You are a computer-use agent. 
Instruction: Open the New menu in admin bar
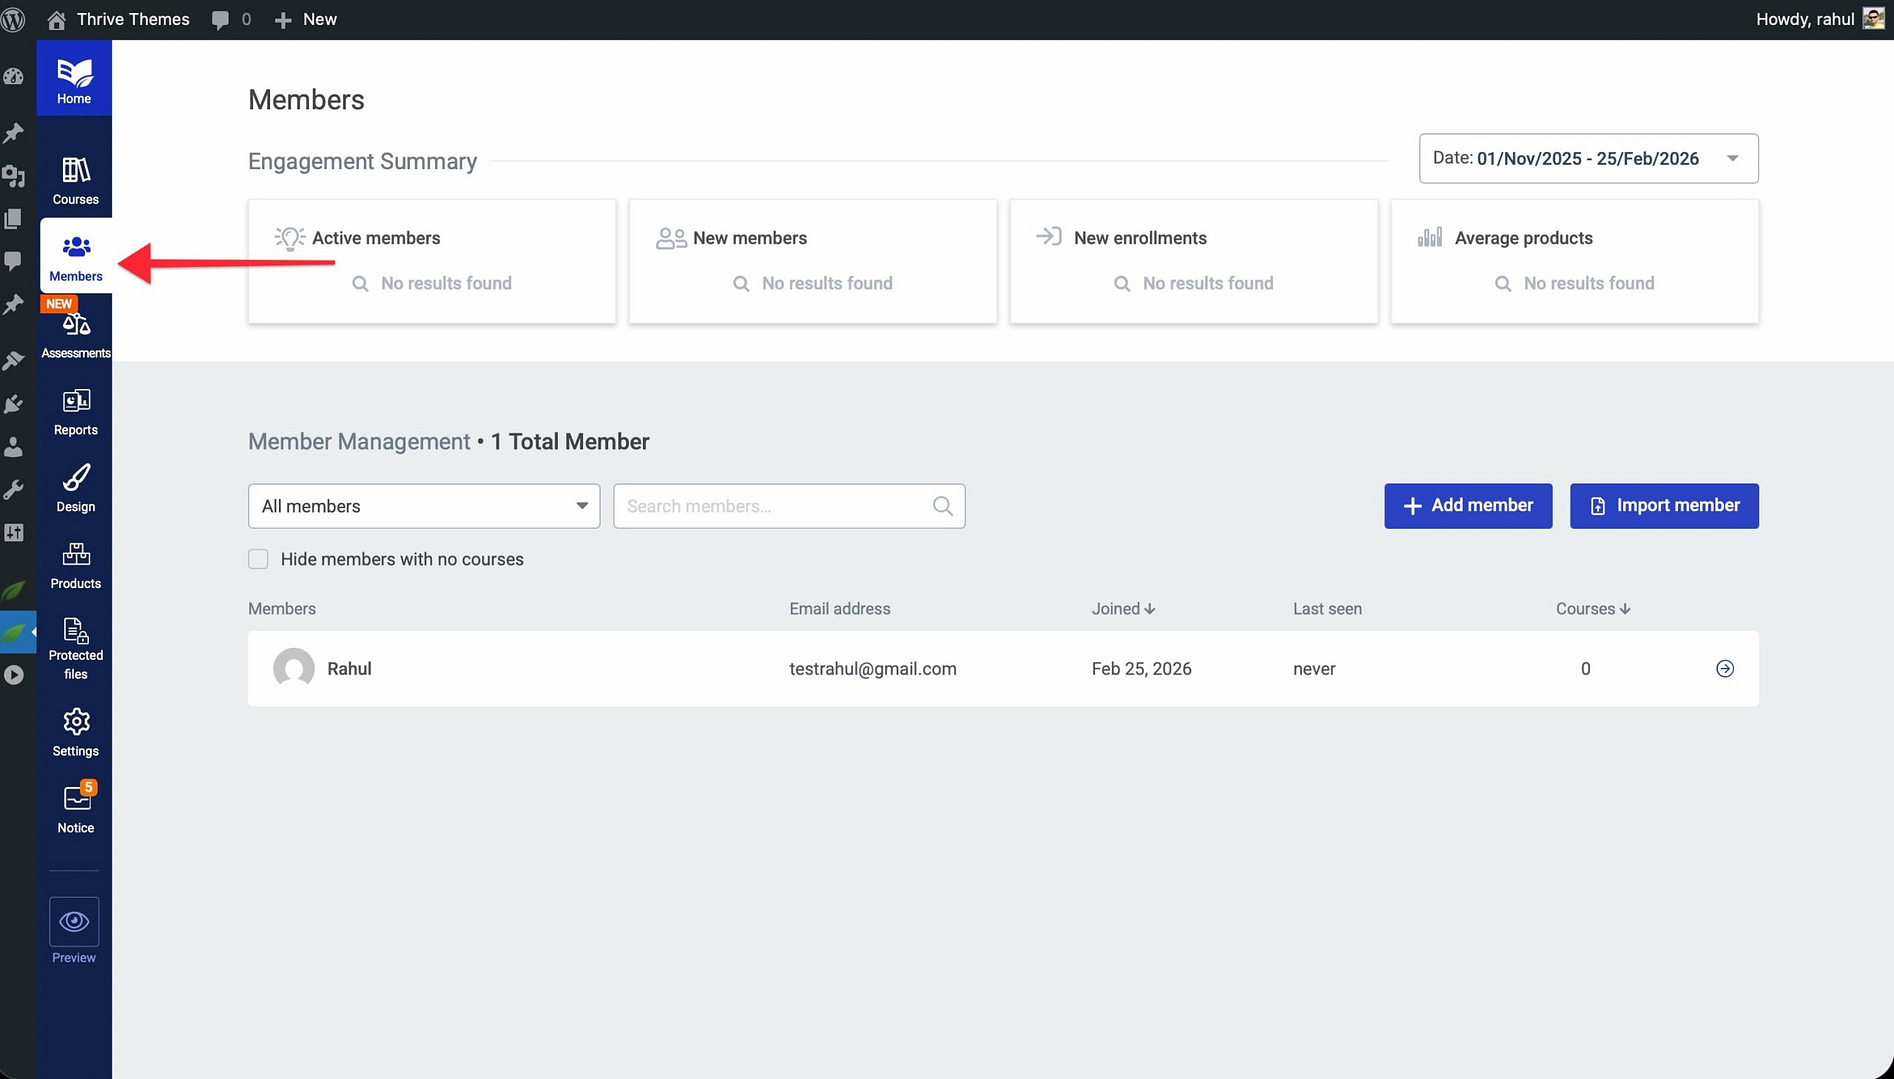pos(306,19)
